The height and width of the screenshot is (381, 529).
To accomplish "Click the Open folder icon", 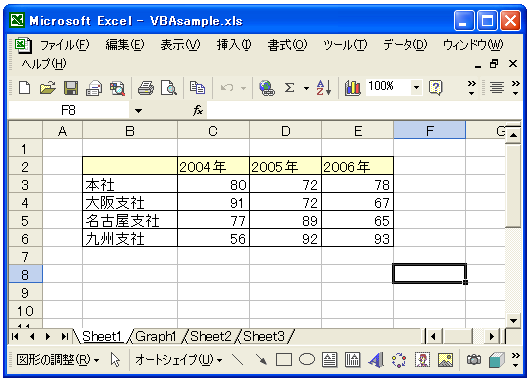I will 48,88.
